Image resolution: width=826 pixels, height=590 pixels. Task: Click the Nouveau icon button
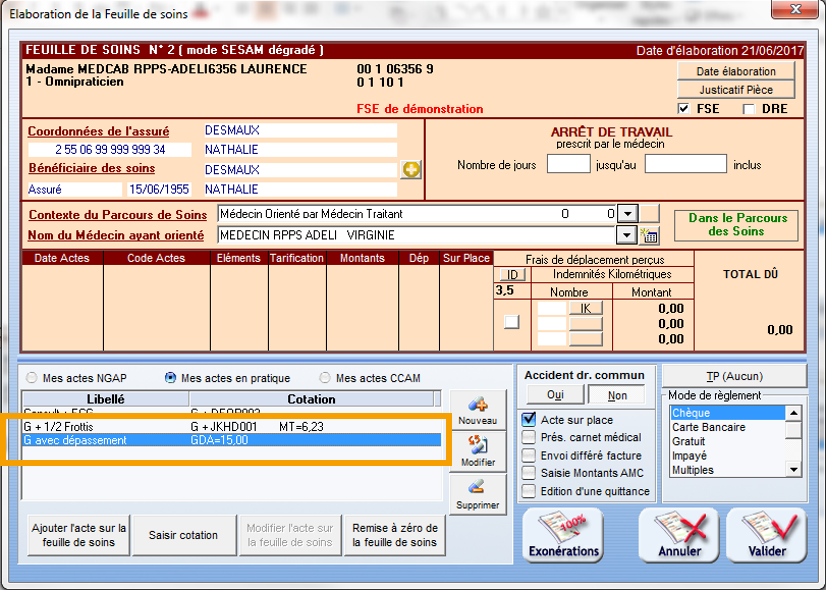coord(476,410)
